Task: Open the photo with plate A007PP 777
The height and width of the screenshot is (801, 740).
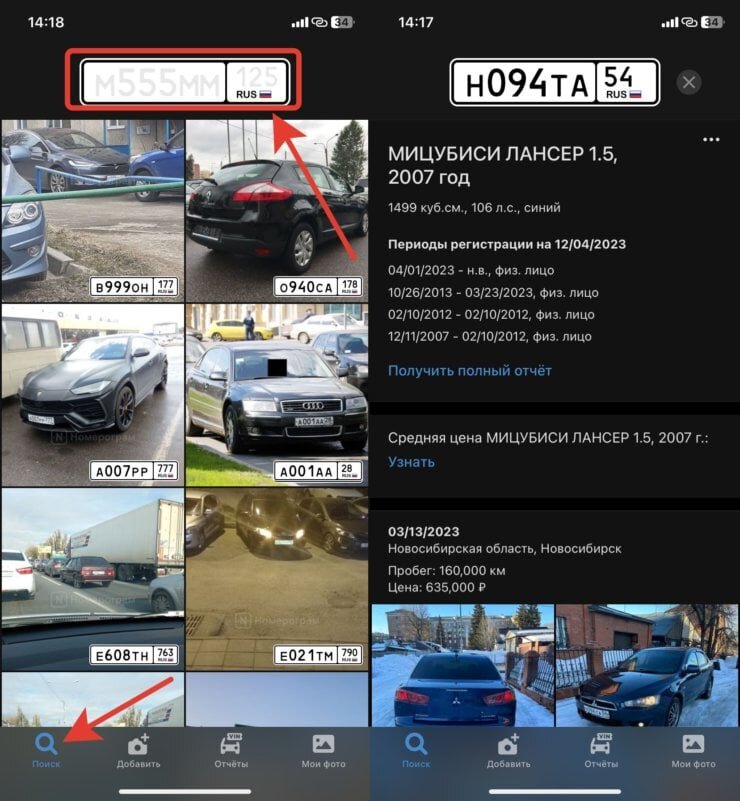Action: pyautogui.click(x=92, y=395)
